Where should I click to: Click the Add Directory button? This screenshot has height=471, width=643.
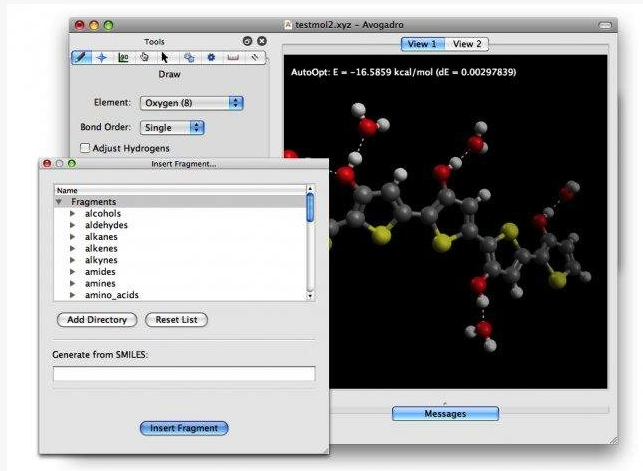tap(97, 320)
